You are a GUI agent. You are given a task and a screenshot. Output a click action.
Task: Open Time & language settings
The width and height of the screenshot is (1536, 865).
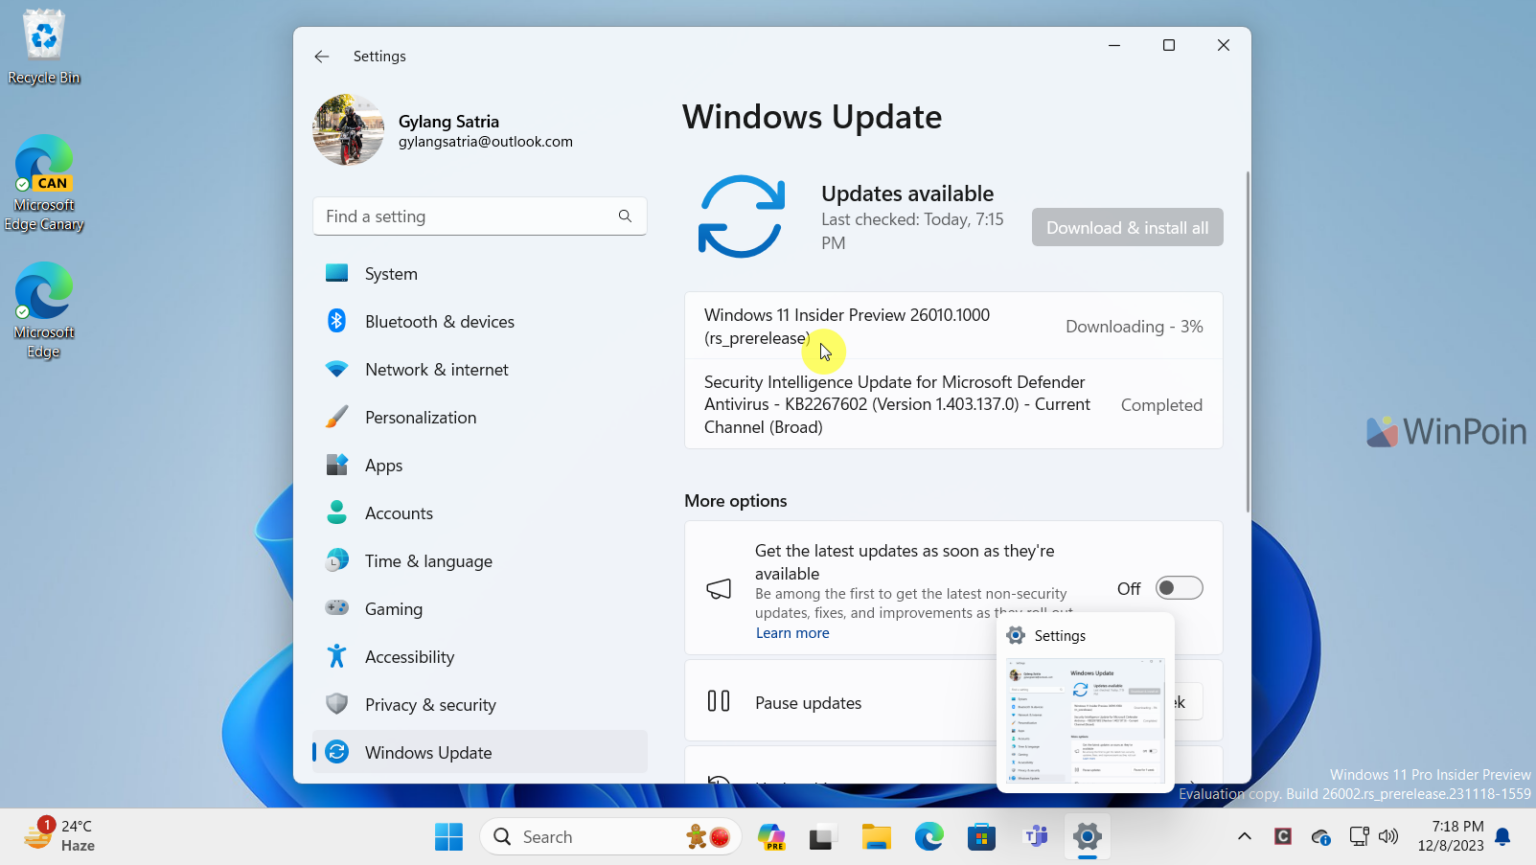coord(428,560)
